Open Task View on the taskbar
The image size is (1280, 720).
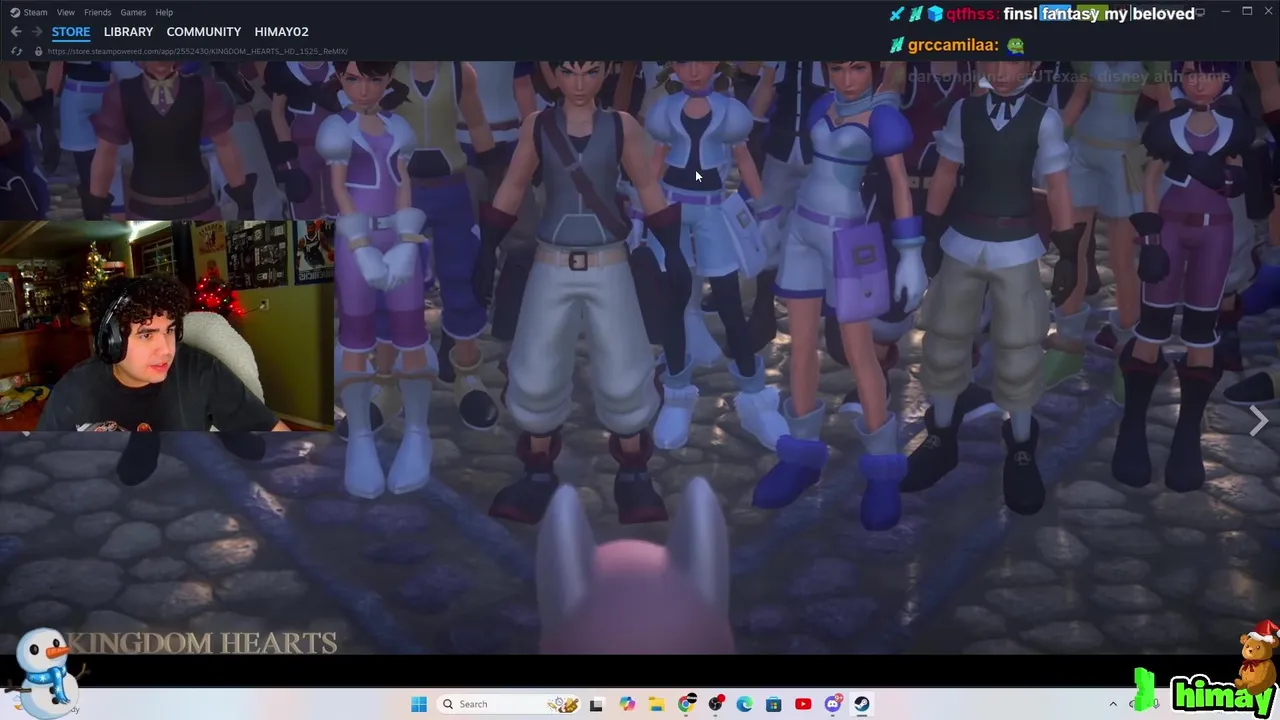pos(597,704)
